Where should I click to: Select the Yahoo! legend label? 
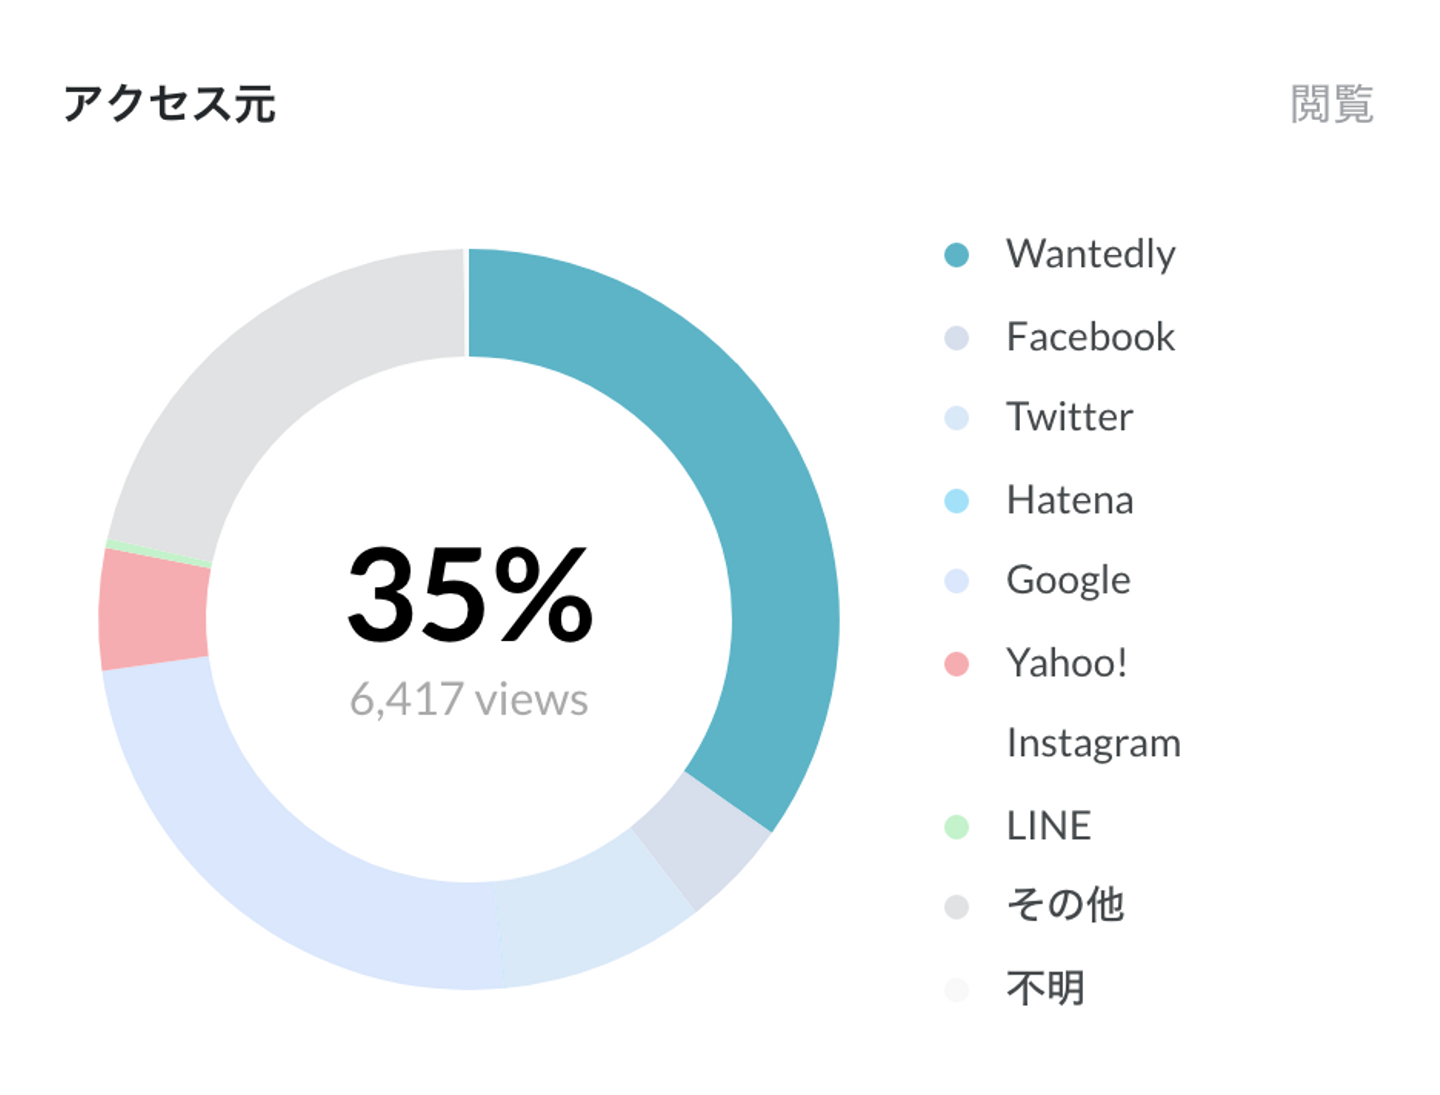click(1066, 662)
